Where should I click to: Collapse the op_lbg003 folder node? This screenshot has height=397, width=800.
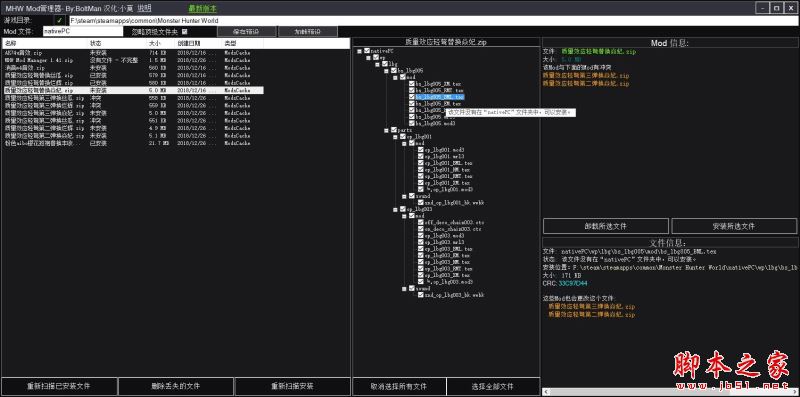pyautogui.click(x=395, y=209)
